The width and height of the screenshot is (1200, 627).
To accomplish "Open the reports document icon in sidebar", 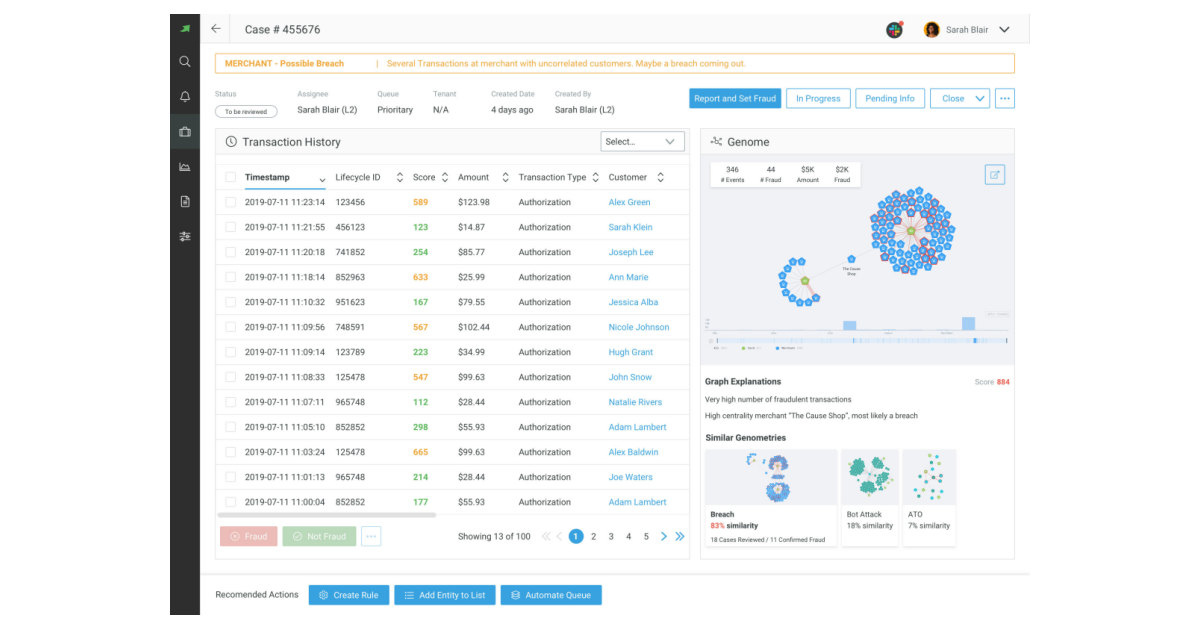I will [185, 201].
